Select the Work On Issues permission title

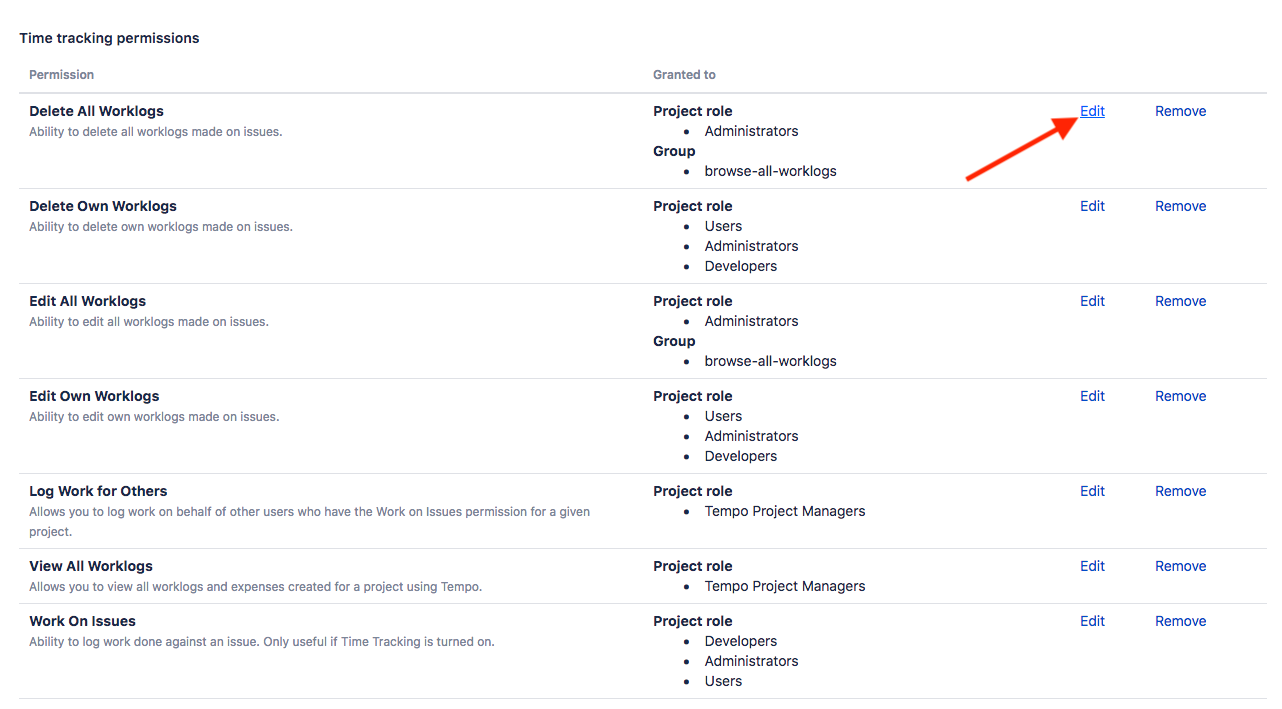coord(82,621)
